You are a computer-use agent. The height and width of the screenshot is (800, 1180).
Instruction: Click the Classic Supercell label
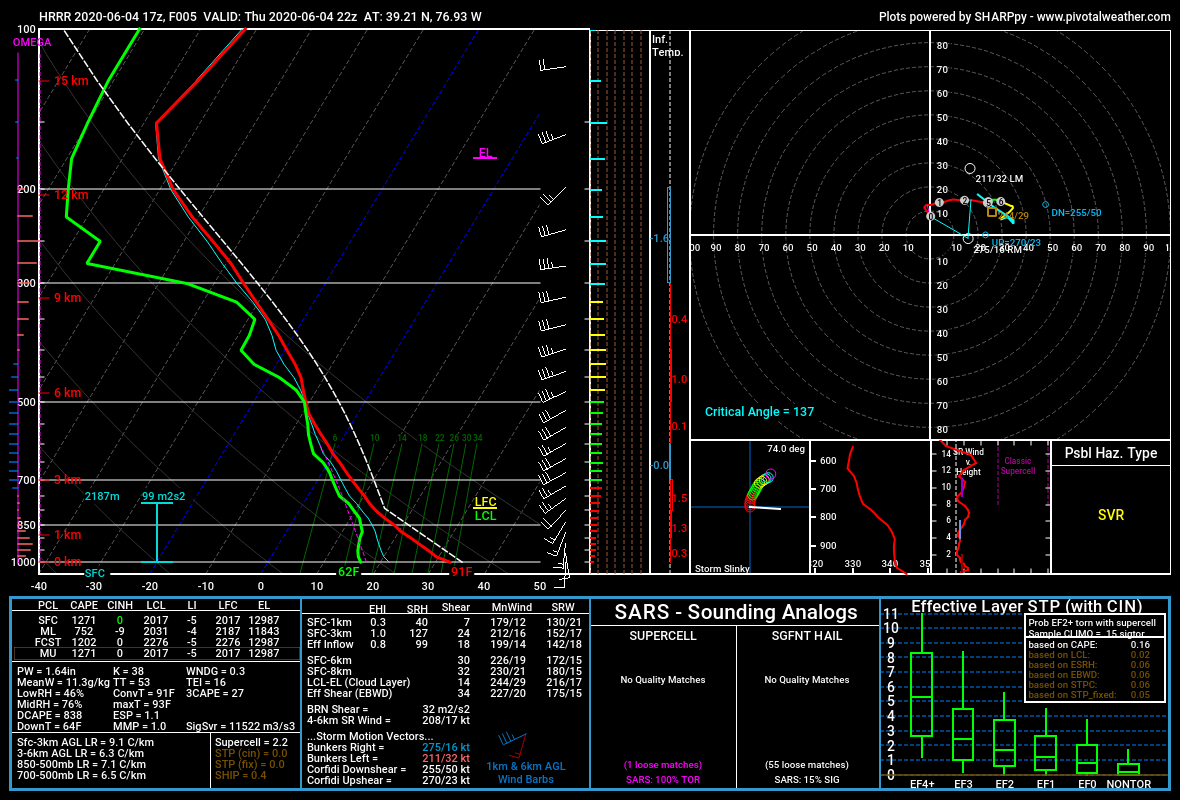[x=1017, y=466]
